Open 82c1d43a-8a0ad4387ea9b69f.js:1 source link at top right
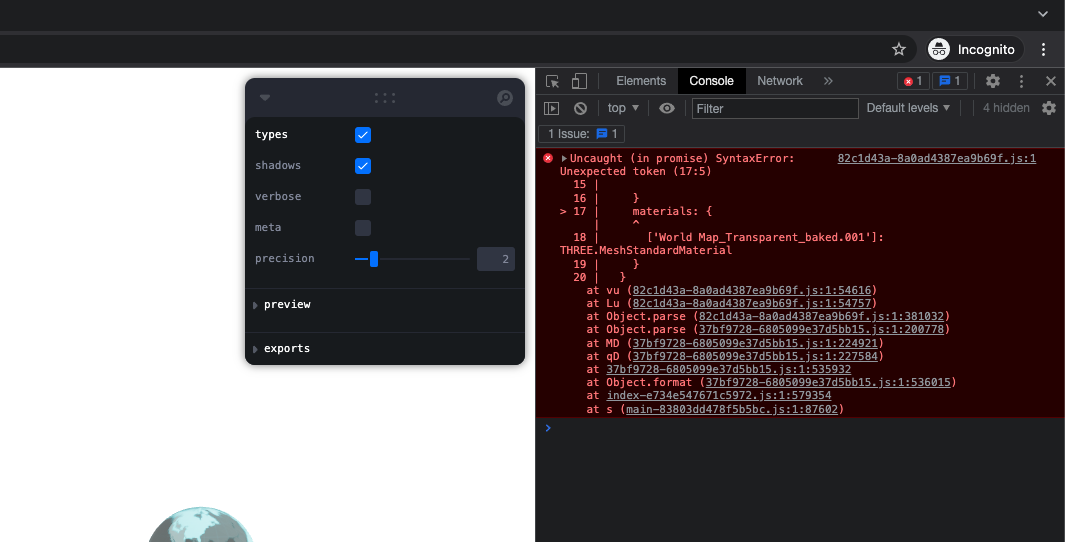1065x542 pixels. point(937,158)
